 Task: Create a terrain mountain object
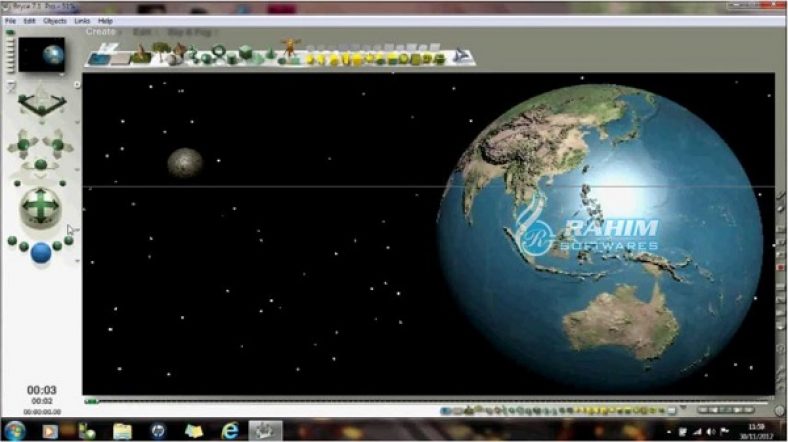[141, 55]
